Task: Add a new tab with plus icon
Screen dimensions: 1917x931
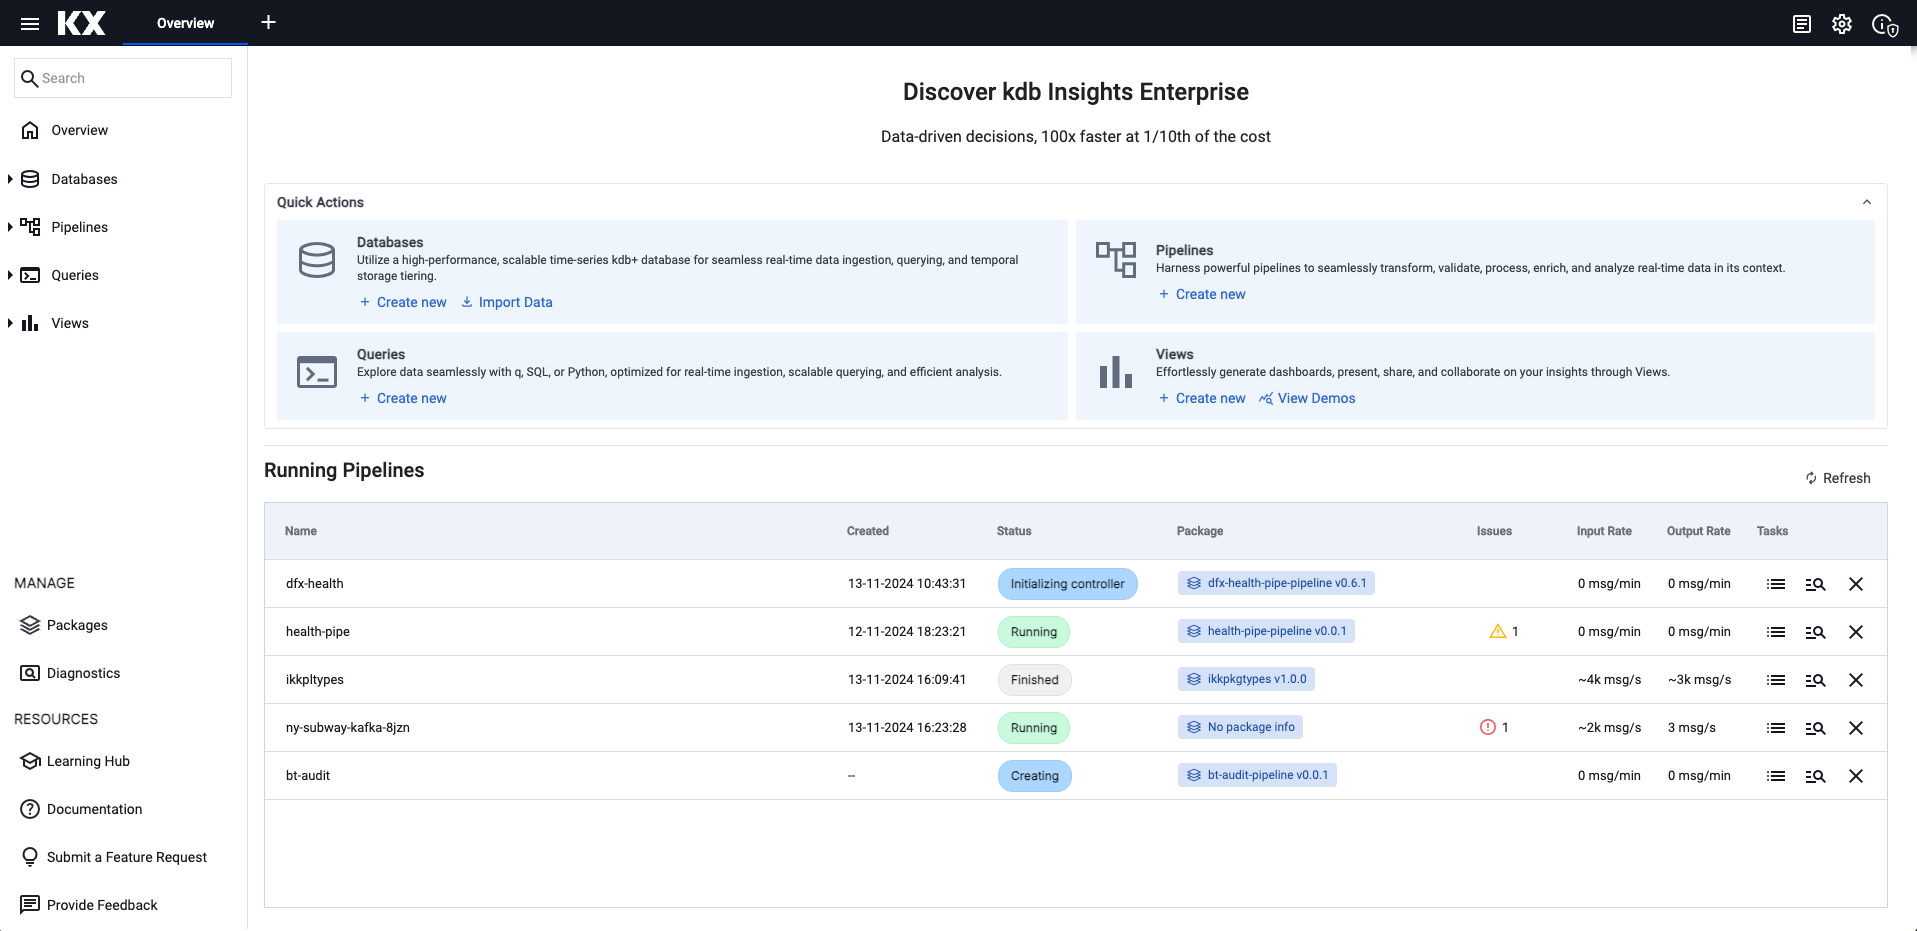Action: (268, 22)
